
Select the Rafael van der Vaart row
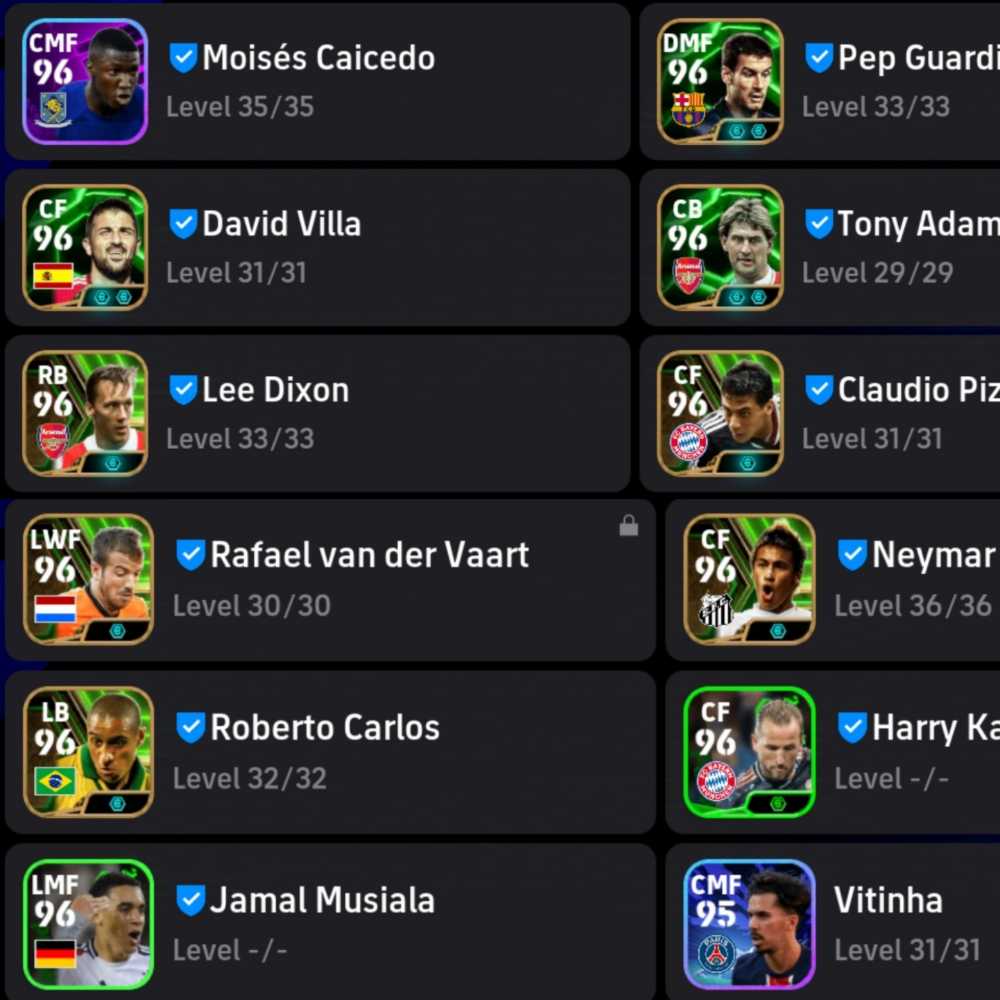[330, 580]
